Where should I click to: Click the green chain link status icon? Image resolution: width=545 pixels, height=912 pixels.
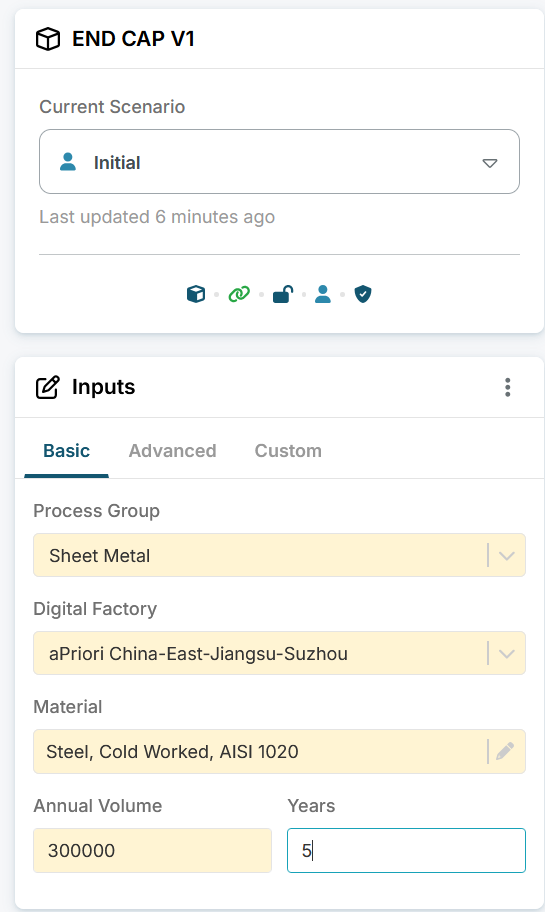239,294
